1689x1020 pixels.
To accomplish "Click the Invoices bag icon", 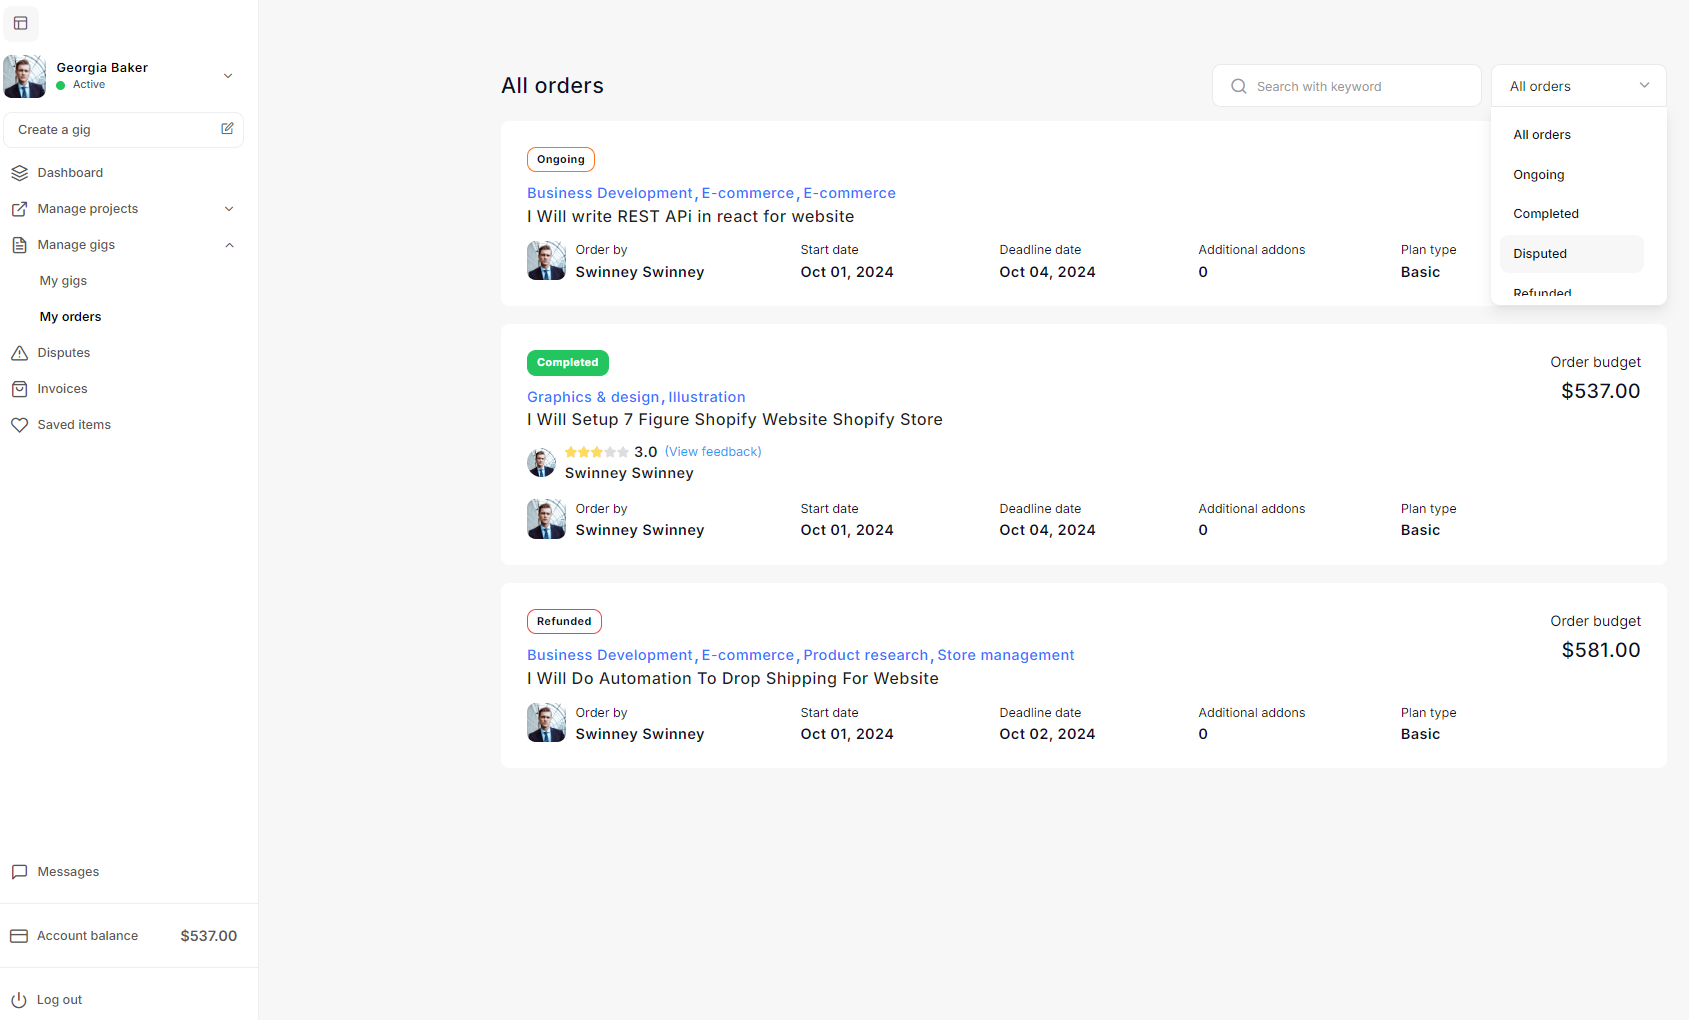I will (19, 389).
